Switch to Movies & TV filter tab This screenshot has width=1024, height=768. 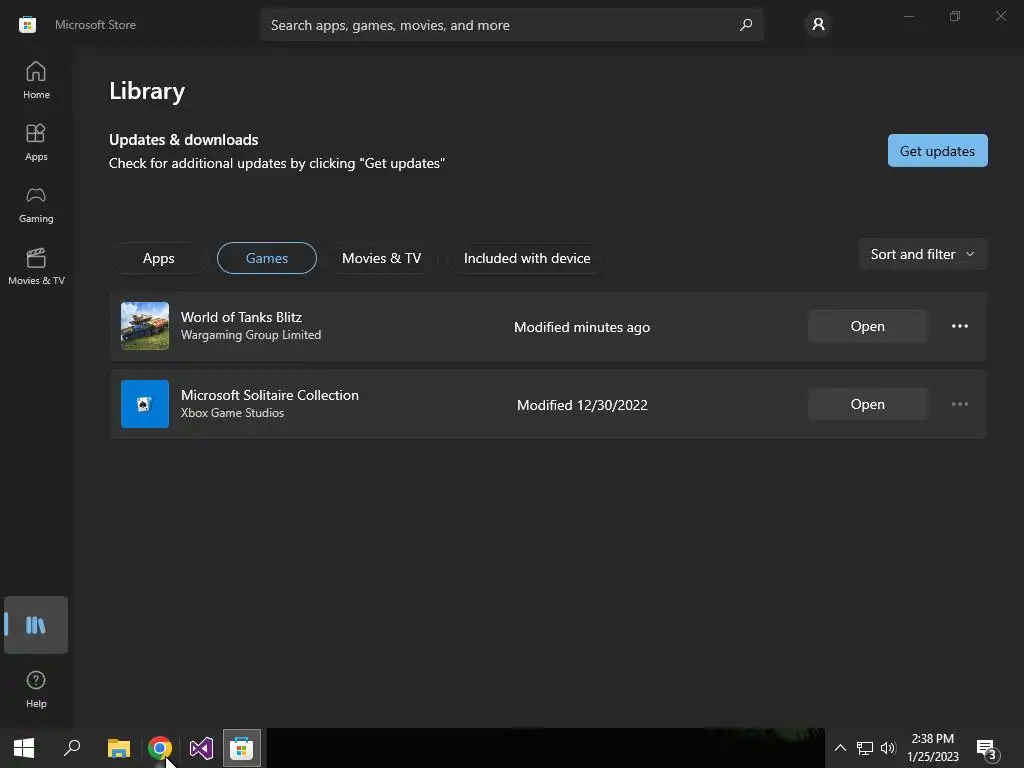(x=381, y=258)
